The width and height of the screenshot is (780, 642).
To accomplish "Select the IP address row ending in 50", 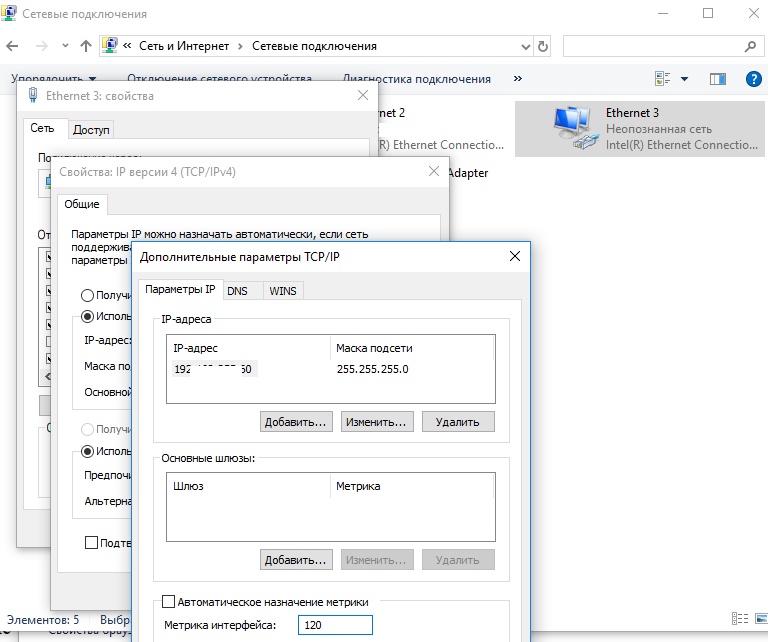I will [x=214, y=369].
